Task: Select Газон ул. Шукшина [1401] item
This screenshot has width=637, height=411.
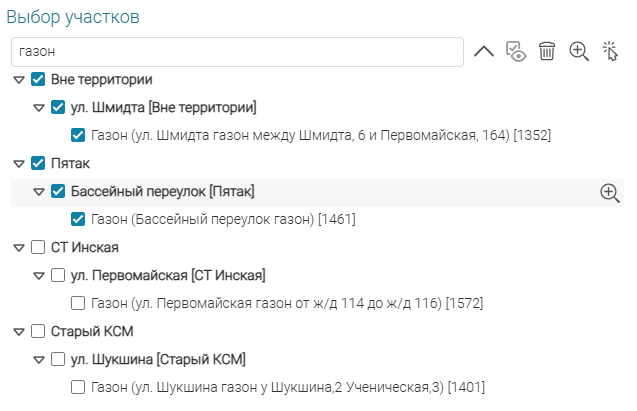Action: pos(288,387)
